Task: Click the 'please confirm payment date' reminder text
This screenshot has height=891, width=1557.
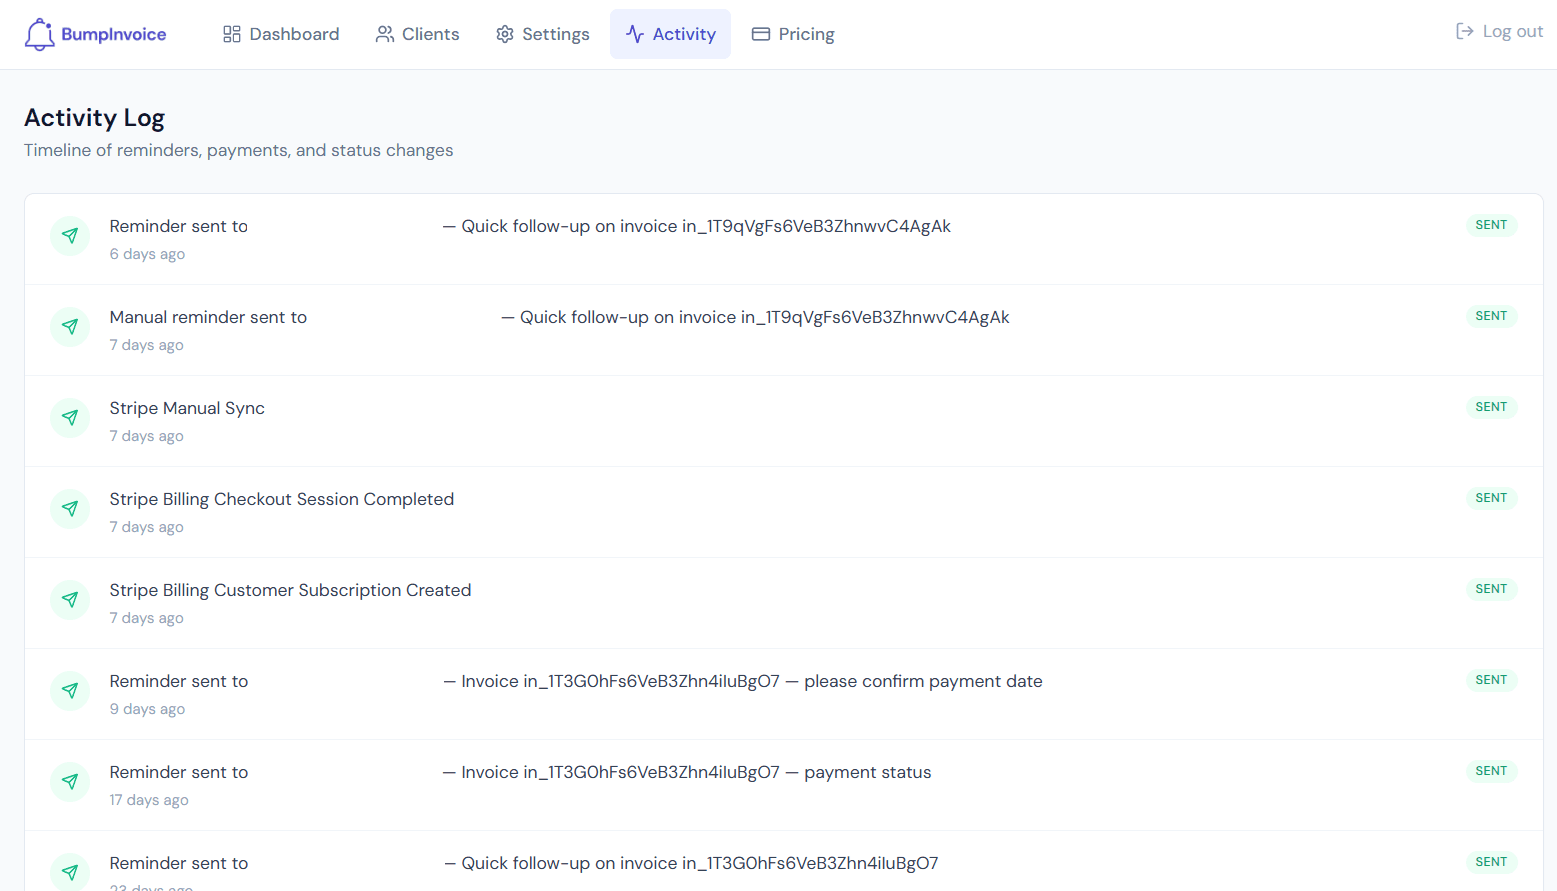Action: tap(922, 681)
